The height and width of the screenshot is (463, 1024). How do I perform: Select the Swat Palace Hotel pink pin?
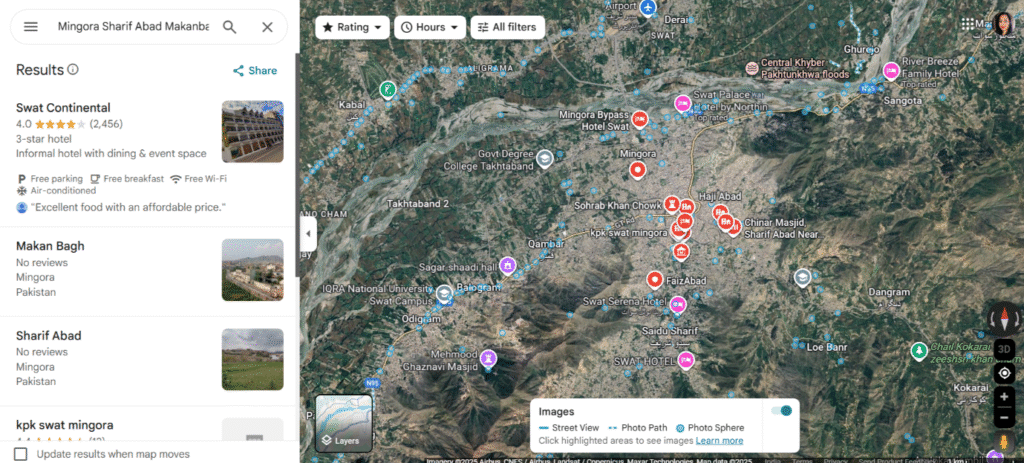pyautogui.click(x=682, y=103)
